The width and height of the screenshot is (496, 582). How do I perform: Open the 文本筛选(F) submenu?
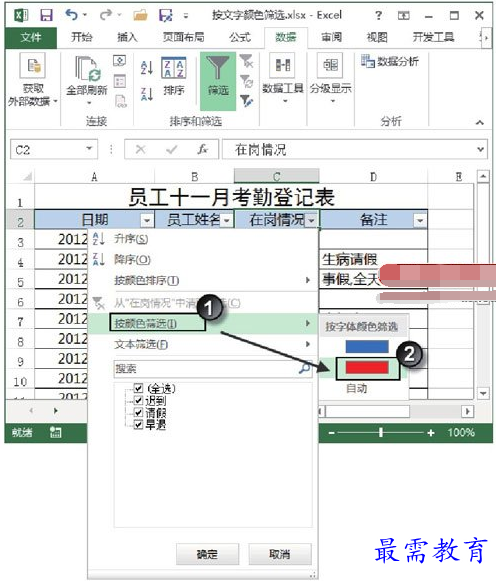[x=203, y=345]
